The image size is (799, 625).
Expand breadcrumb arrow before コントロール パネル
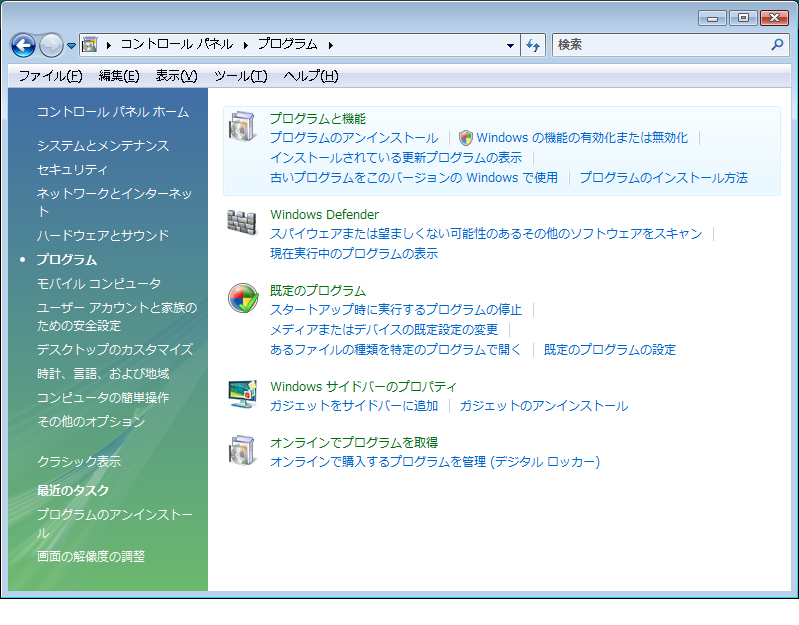(x=109, y=45)
